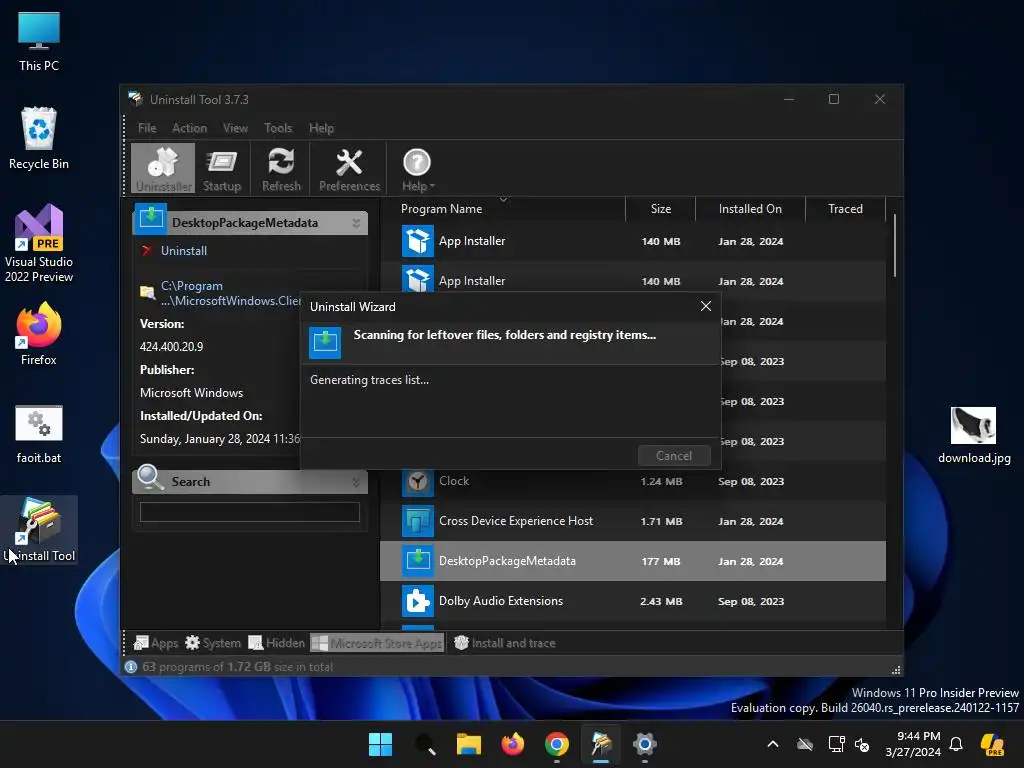Screen dimensions: 1024x768
Task: Open This PC desktop icon
Action: [39, 41]
